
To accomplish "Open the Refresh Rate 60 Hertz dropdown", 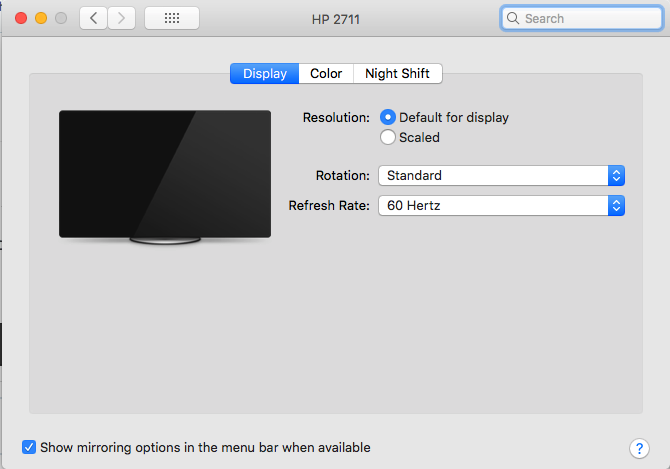I will (501, 205).
